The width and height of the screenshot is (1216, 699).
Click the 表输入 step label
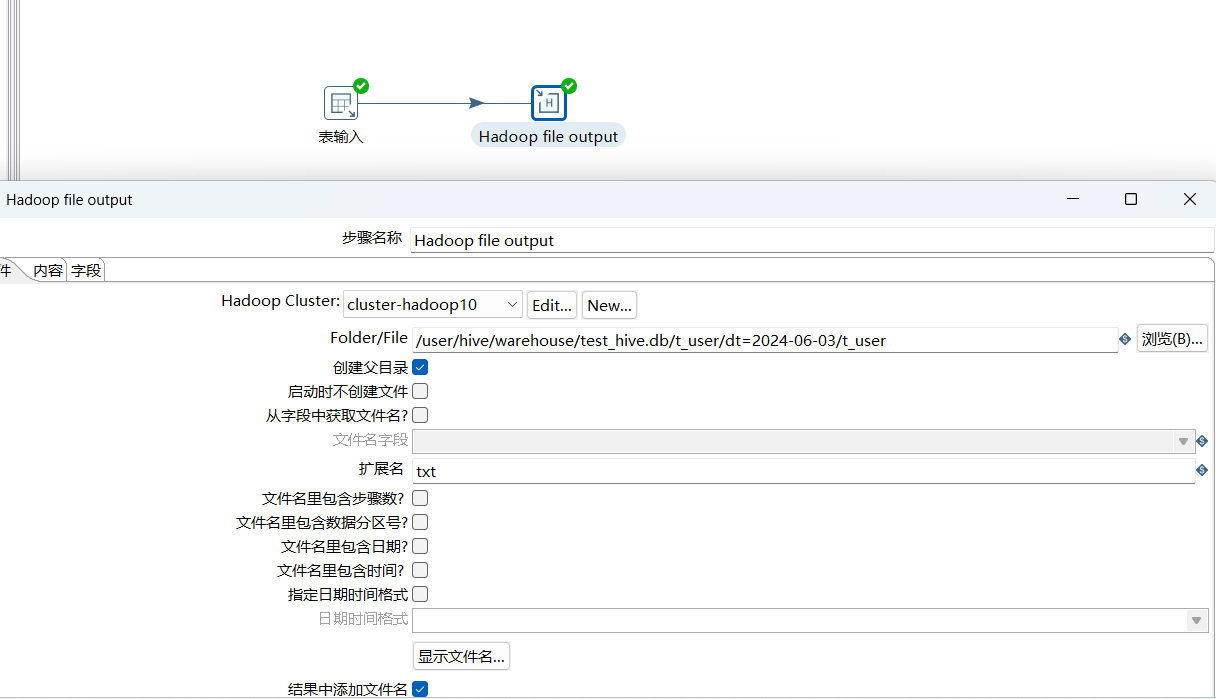pos(341,137)
